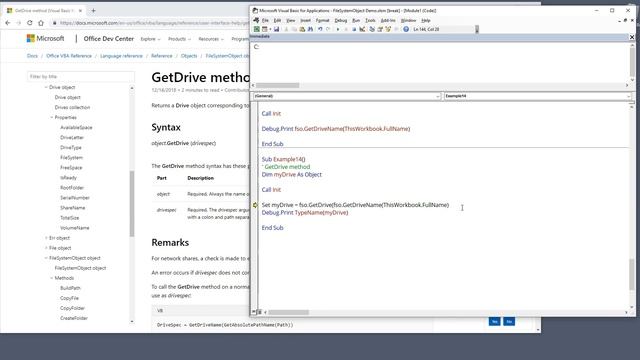The width and height of the screenshot is (640, 360).
Task: Open the Run menu in VBA editor
Action: [356, 20]
